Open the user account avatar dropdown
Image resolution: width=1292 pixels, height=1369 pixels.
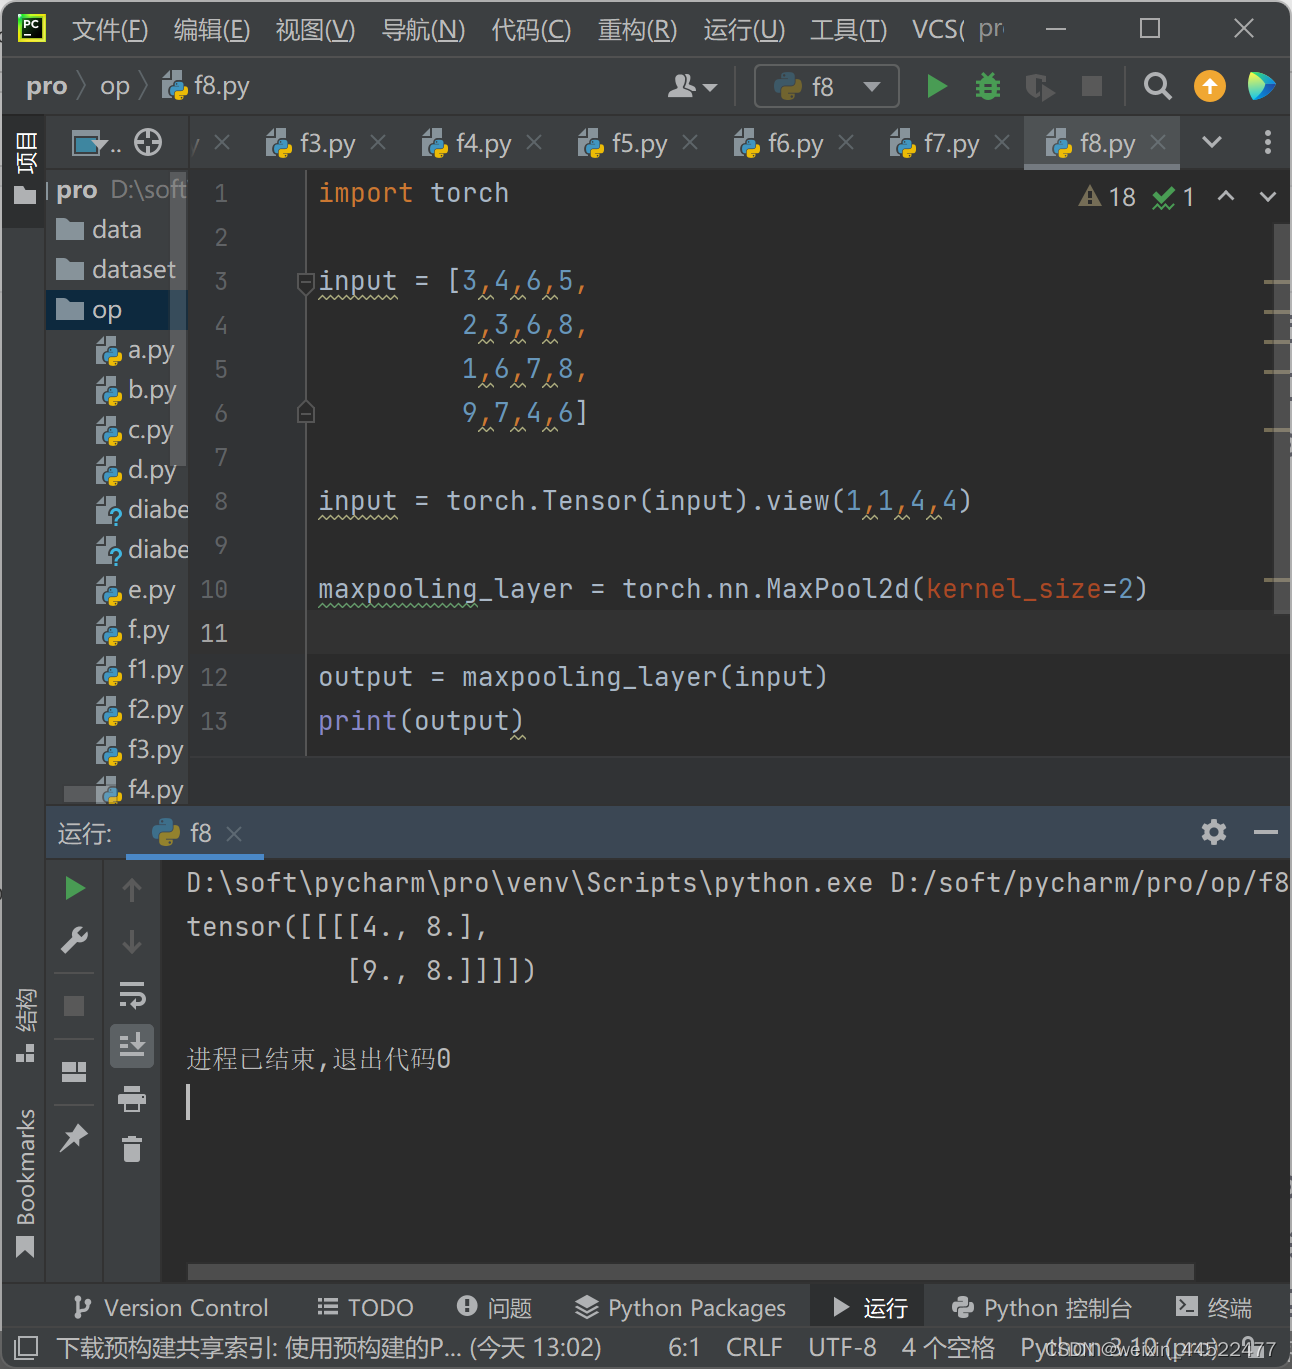pos(692,87)
